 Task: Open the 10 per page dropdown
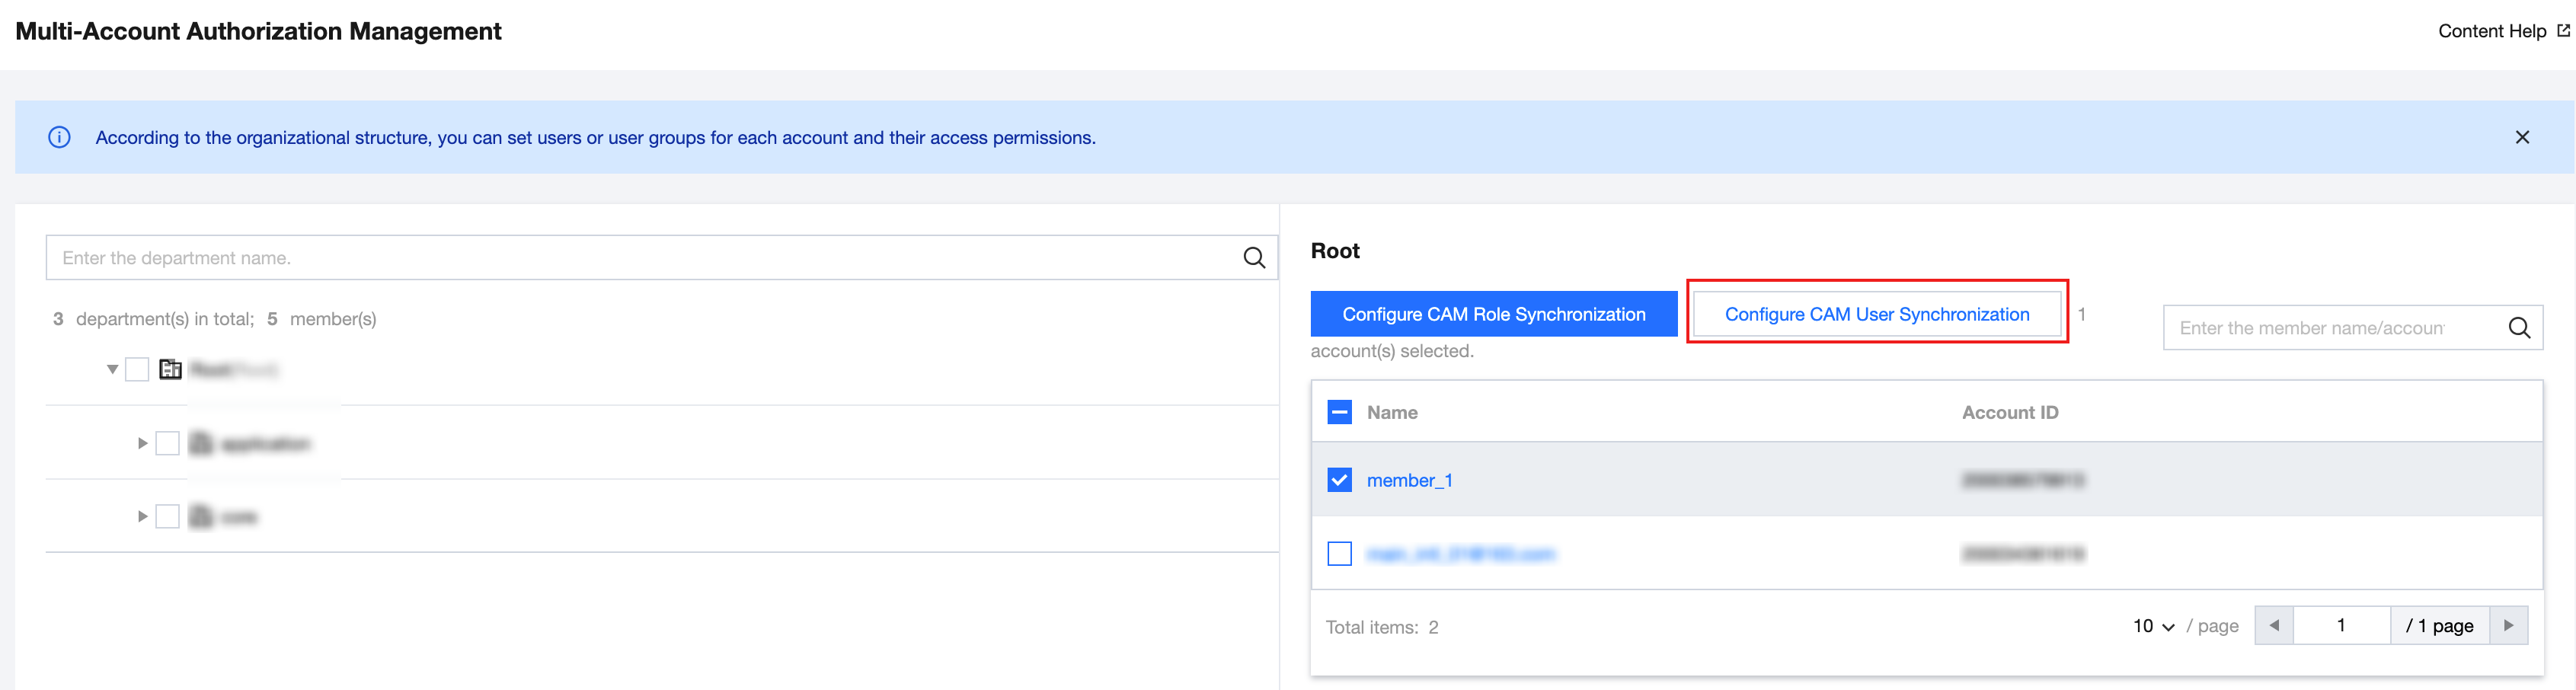point(2152,626)
